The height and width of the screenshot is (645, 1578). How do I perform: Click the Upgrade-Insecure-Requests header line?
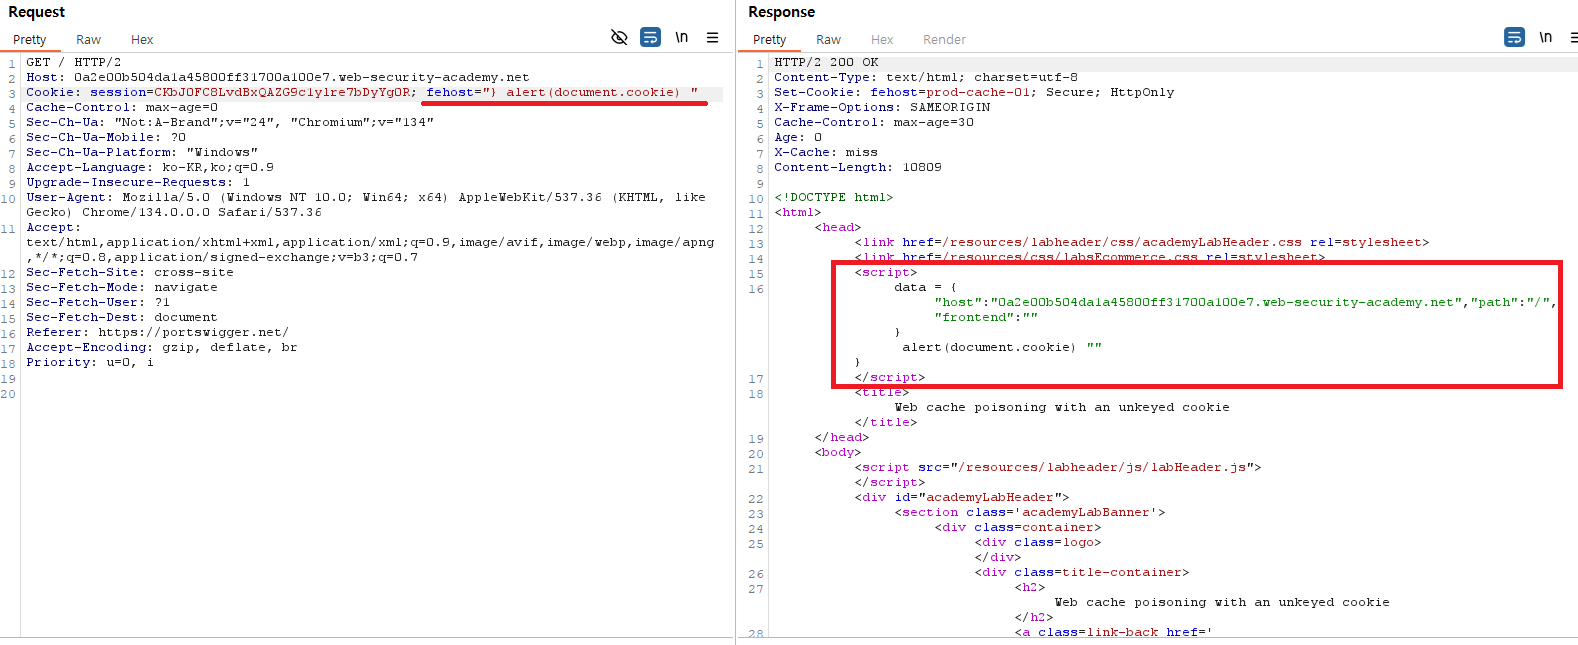pos(138,182)
